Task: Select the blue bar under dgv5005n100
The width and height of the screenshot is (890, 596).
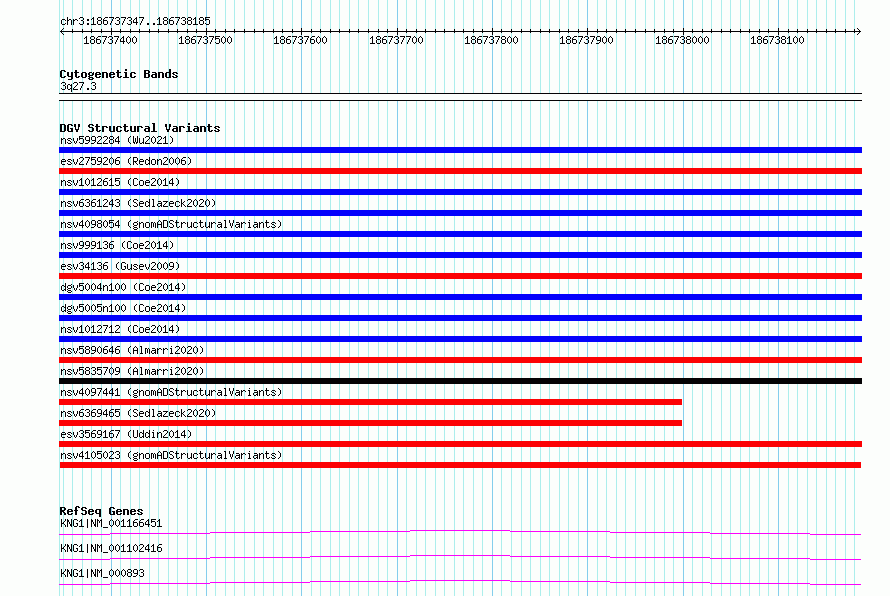Action: (x=460, y=318)
